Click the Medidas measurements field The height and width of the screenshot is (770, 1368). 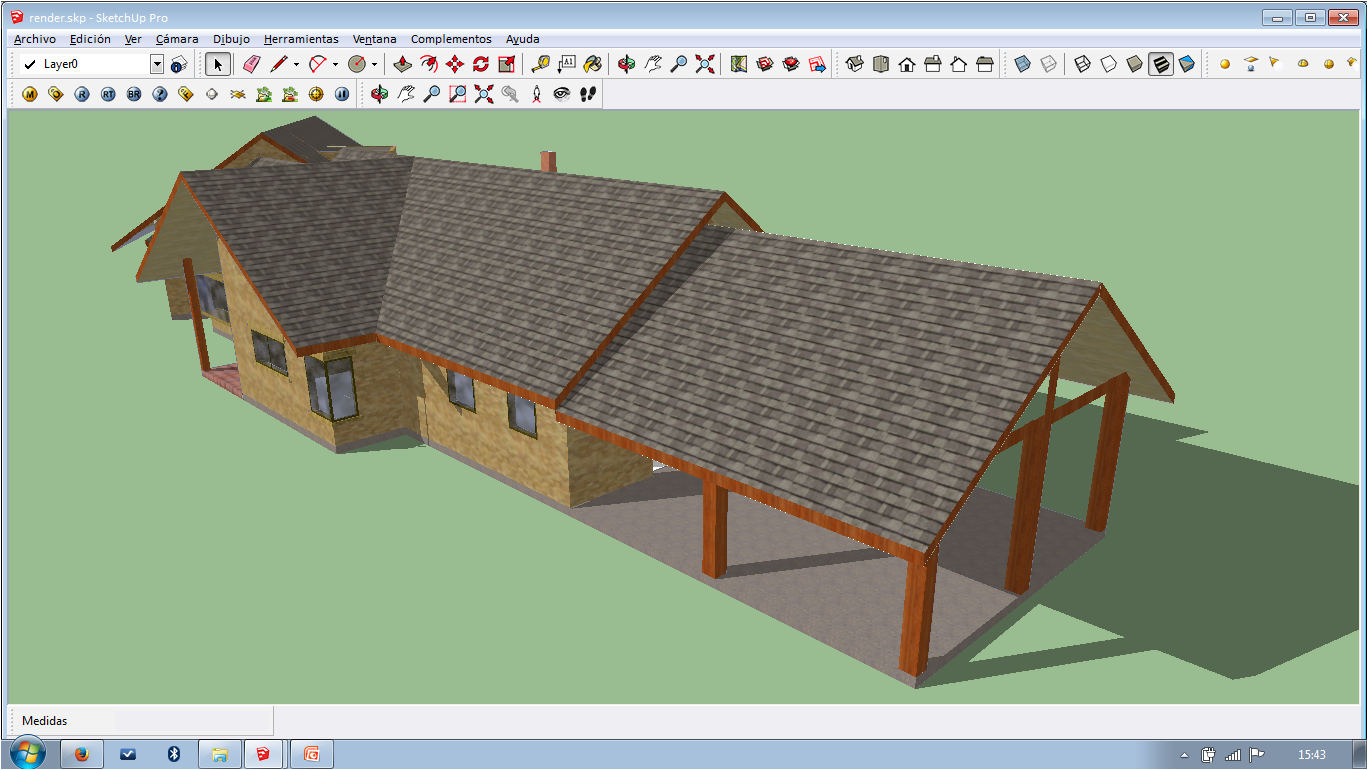pyautogui.click(x=192, y=720)
